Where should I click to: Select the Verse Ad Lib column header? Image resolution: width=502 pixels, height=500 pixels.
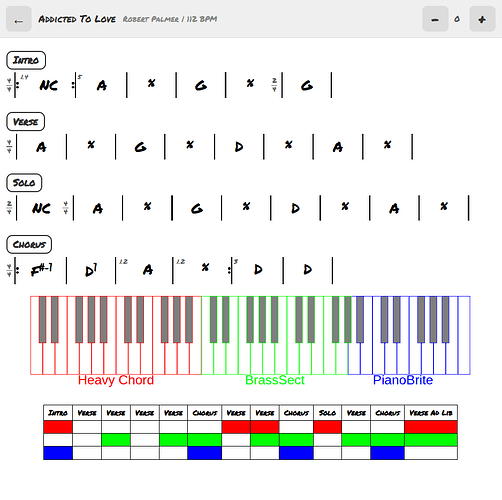coord(431,413)
